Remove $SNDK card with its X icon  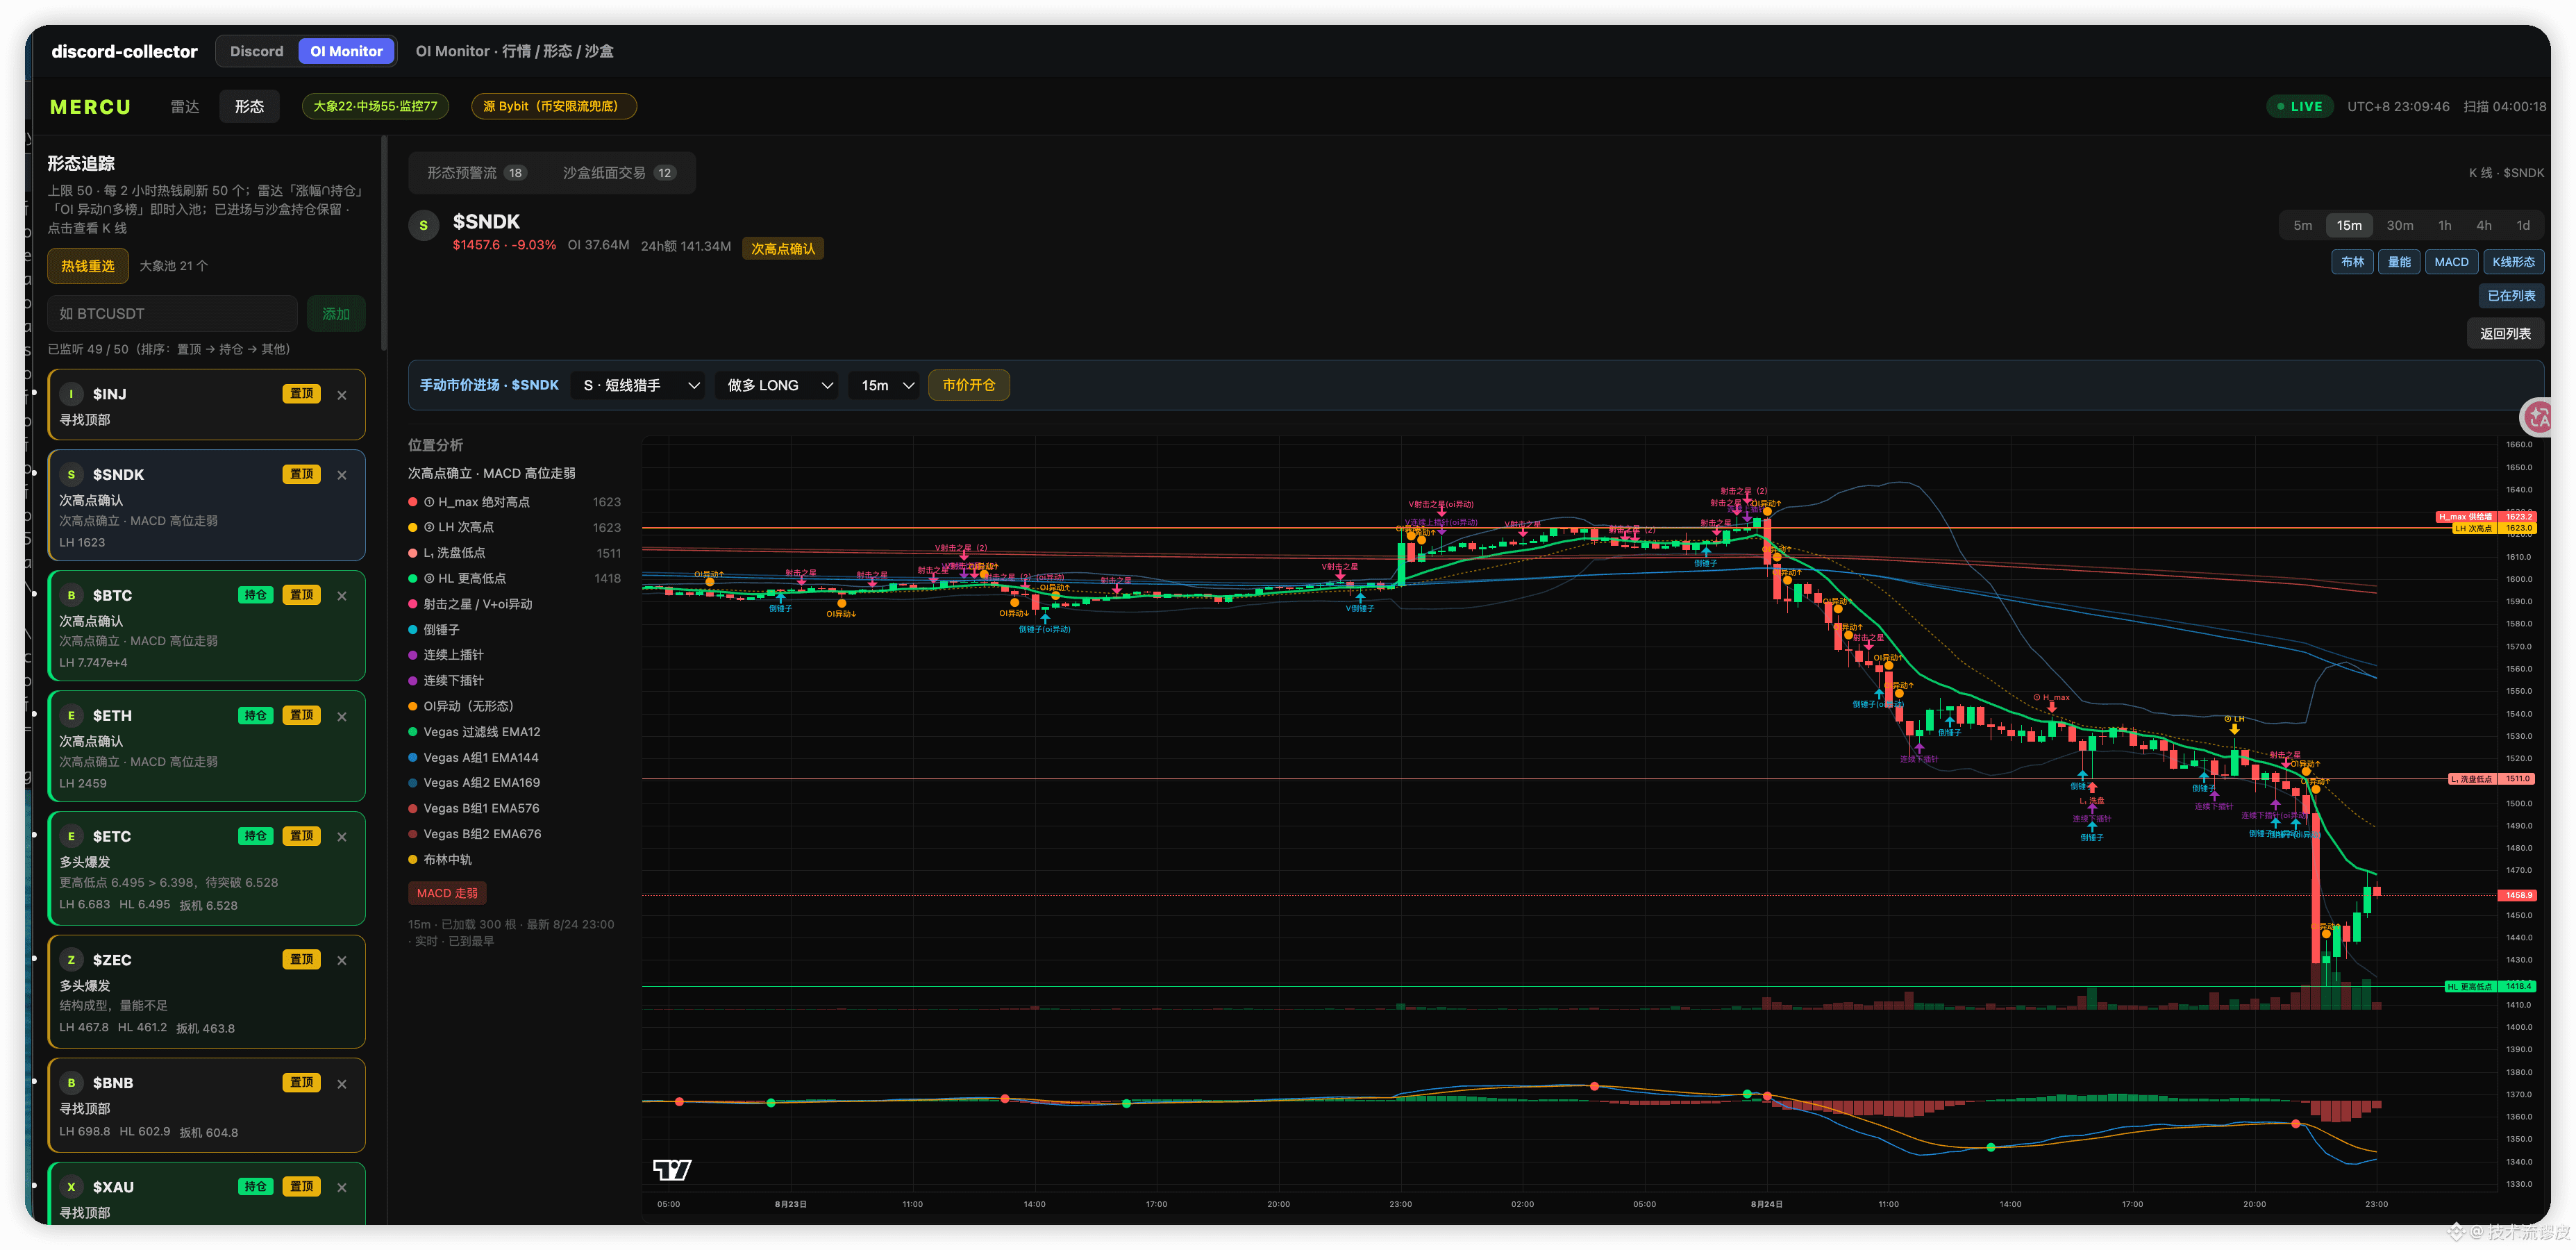click(x=342, y=475)
